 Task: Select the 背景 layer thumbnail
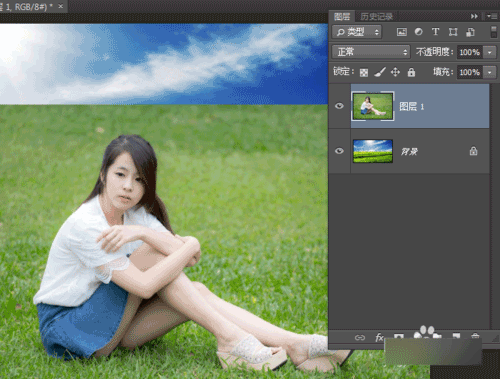pos(373,151)
